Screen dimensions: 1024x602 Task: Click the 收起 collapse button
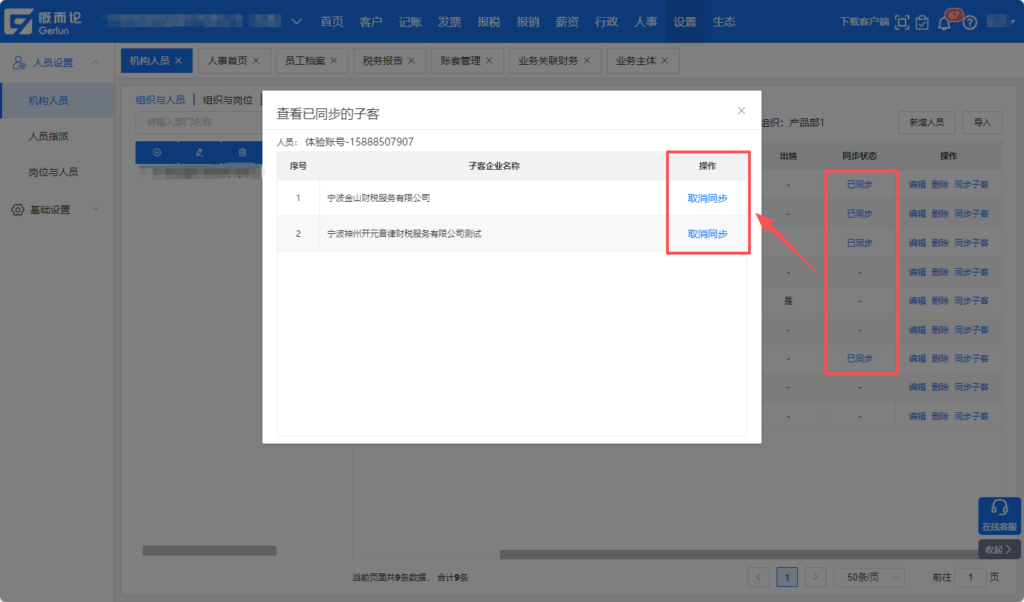998,549
